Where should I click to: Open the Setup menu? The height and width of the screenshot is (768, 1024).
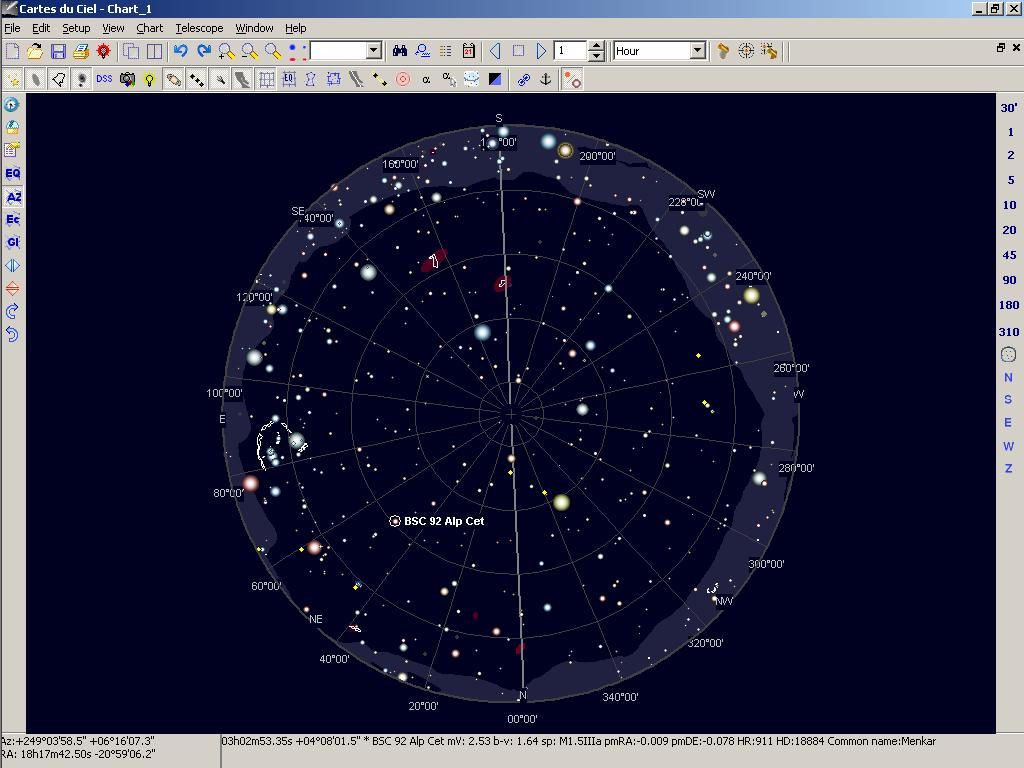pos(75,28)
